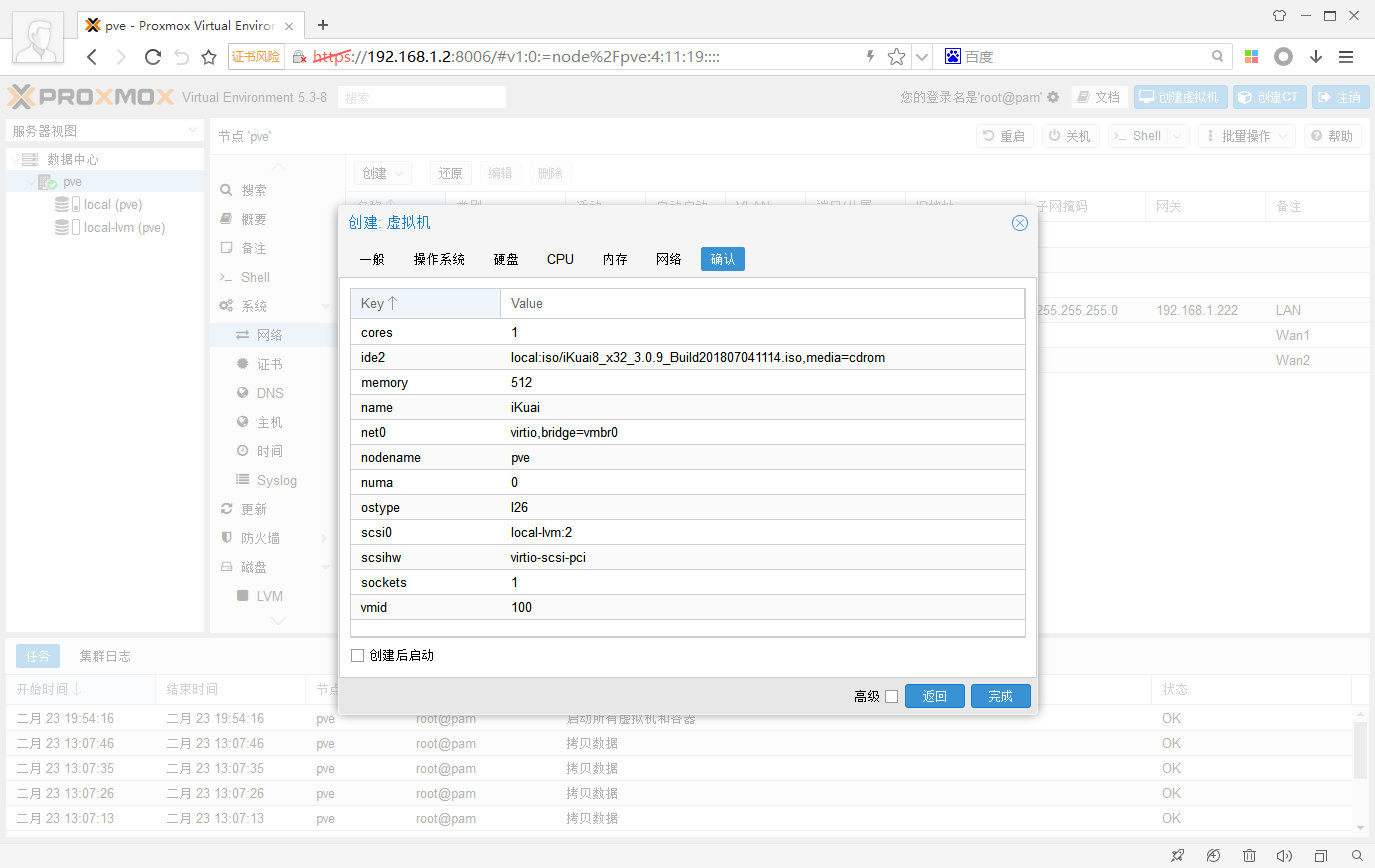Open the 证书 menu item
The height and width of the screenshot is (868, 1375).
click(270, 364)
